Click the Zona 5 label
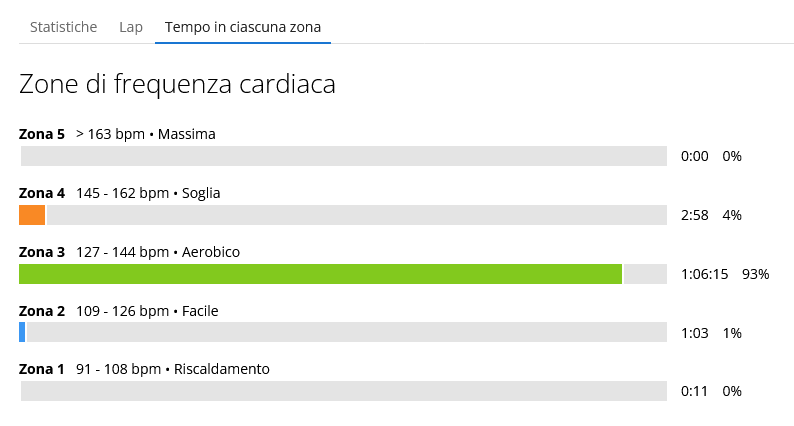The width and height of the screenshot is (794, 426). tap(42, 134)
